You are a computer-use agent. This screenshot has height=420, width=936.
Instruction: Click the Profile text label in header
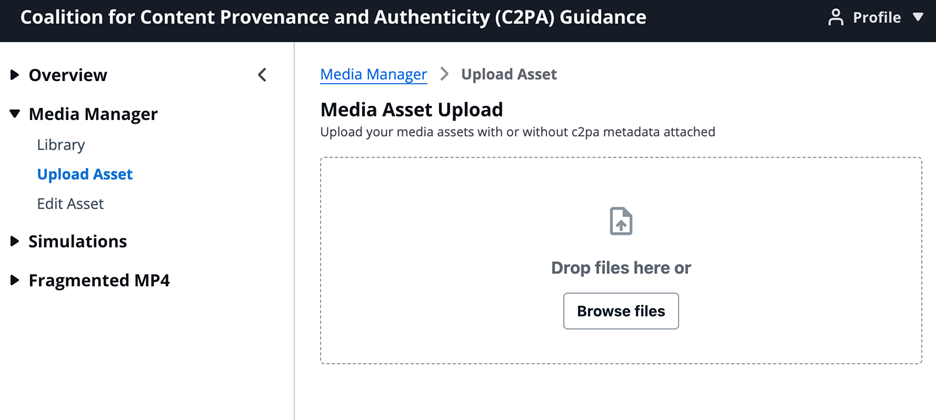click(877, 18)
